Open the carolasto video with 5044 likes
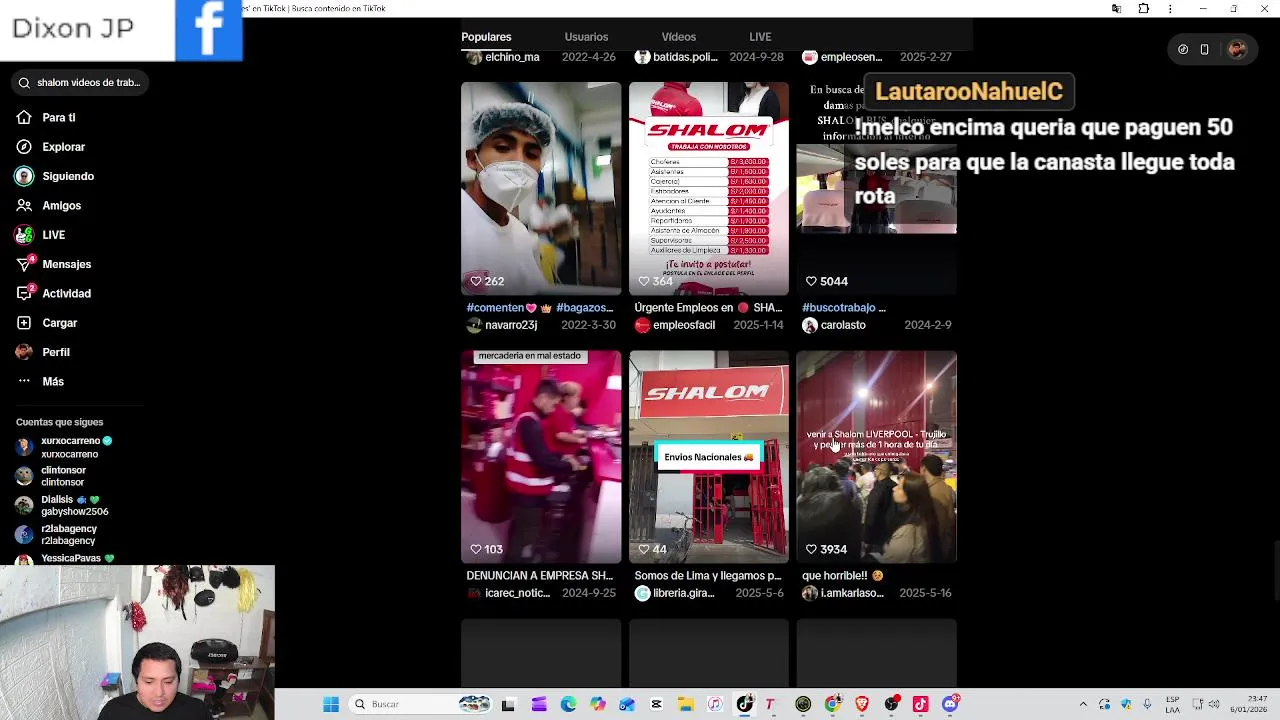Screen dimensions: 1280x720 point(877,189)
